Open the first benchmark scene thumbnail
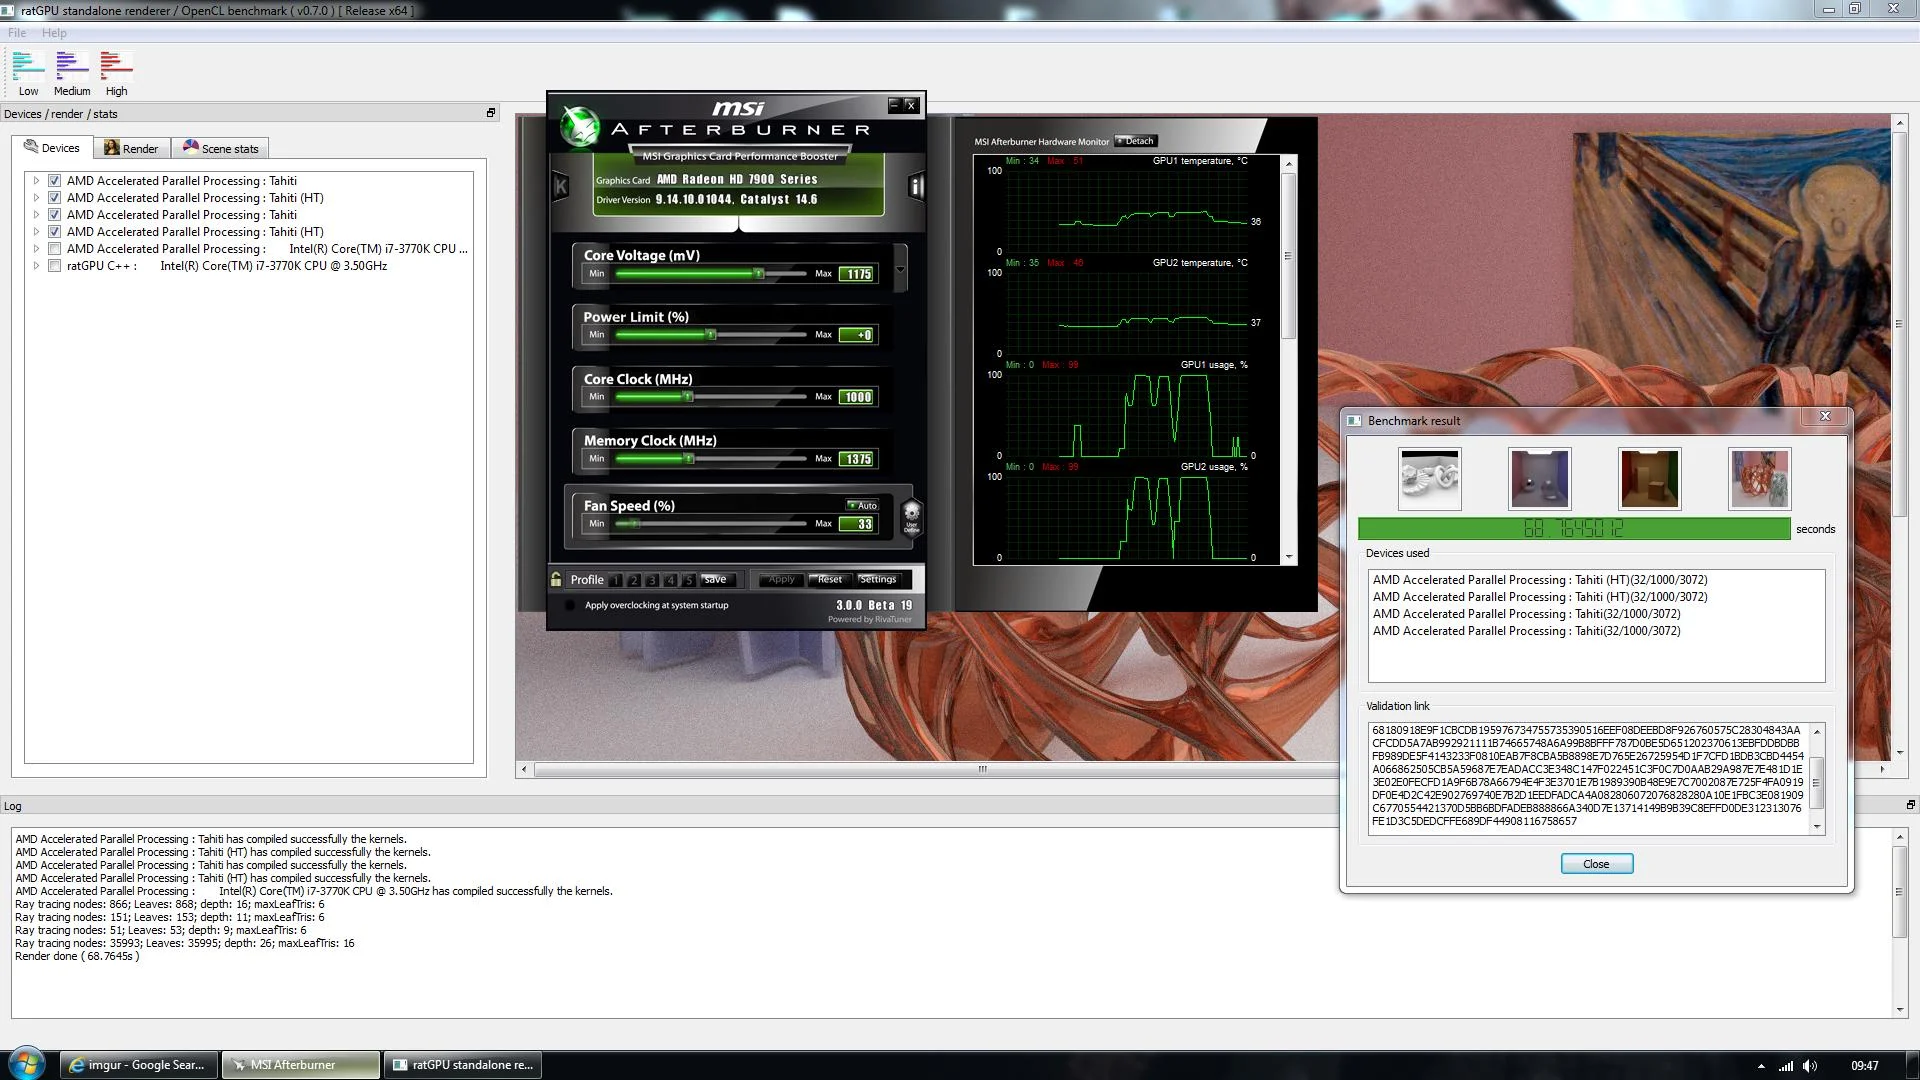Screen dimensions: 1920x1080 (x=1429, y=479)
